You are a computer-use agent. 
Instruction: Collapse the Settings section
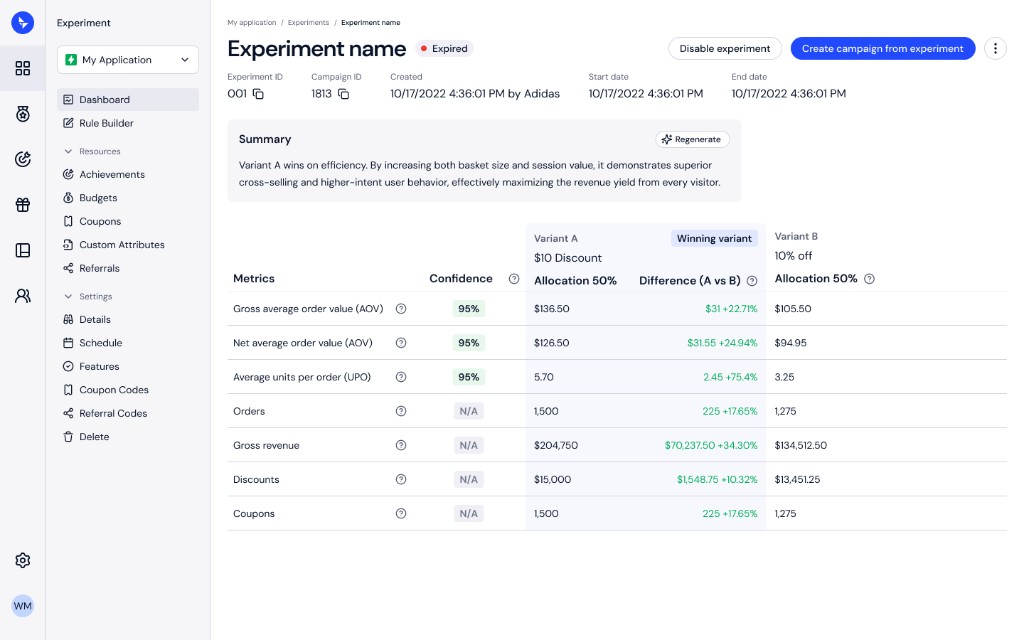[x=88, y=296]
